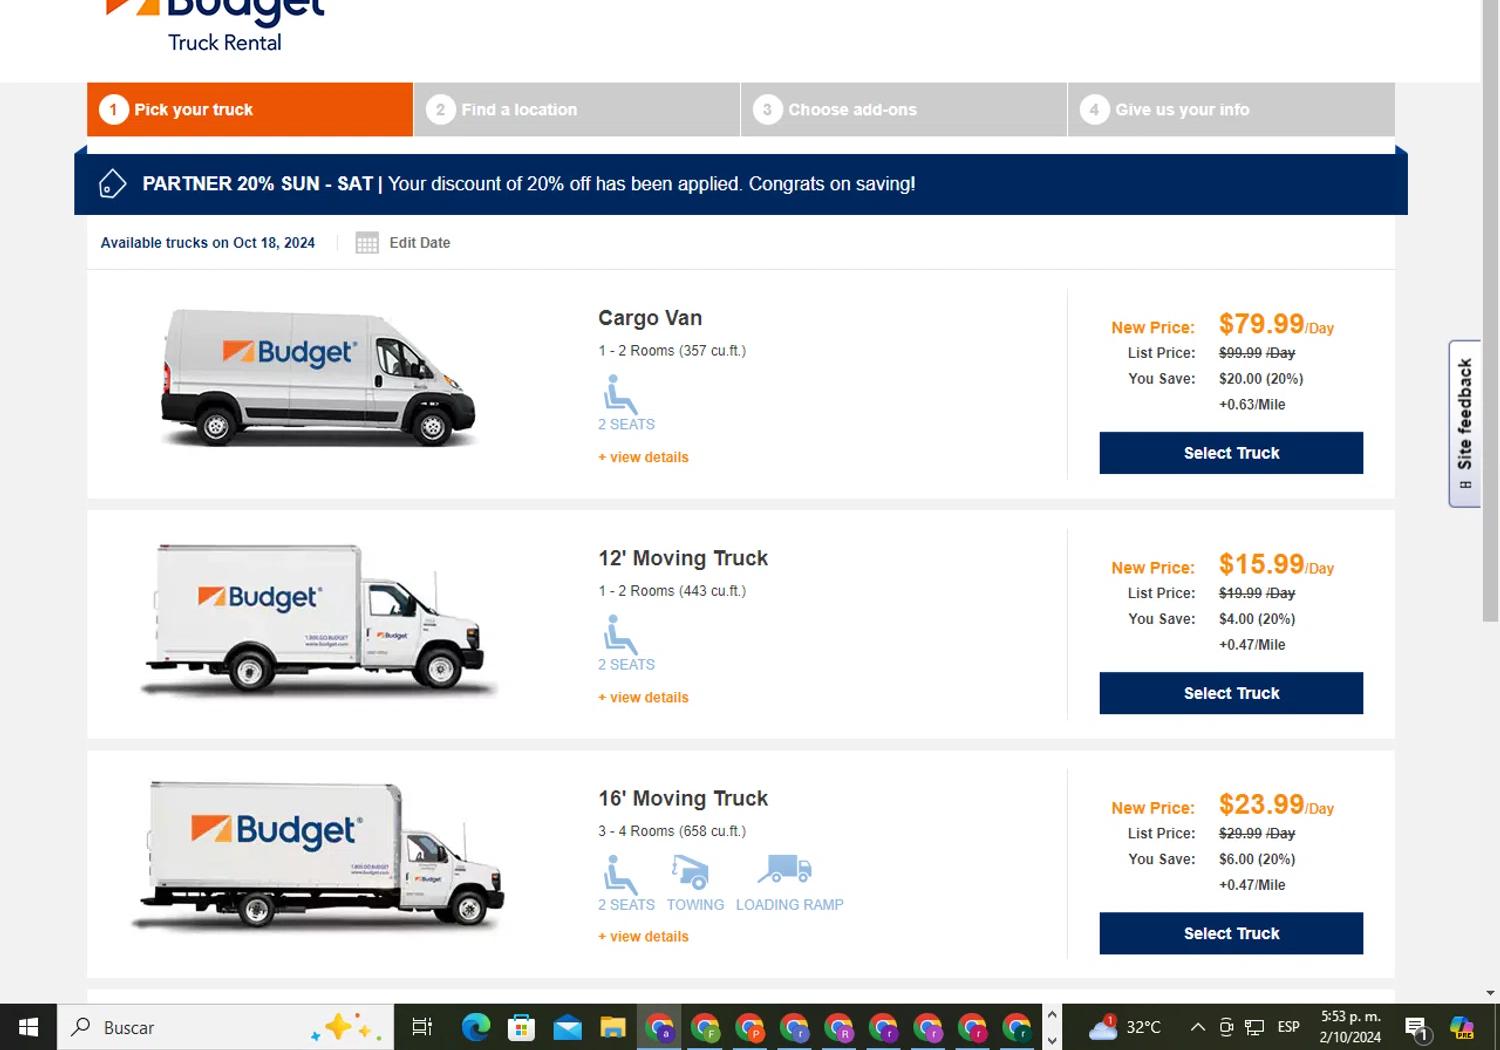Click the '1 - 2 Rooms (357 cu.ft.)' text

(x=672, y=351)
